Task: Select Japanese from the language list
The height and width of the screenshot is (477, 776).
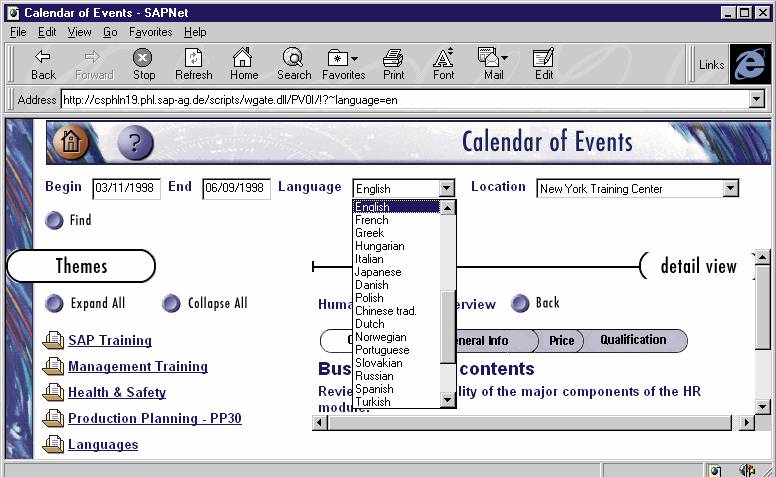Action: pos(378,272)
